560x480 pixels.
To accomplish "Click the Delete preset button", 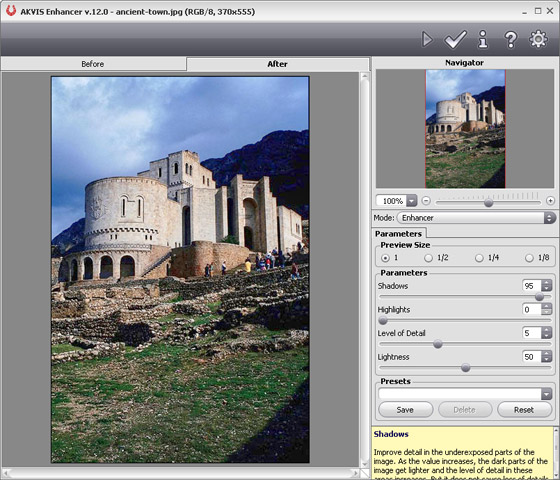I will click(465, 410).
